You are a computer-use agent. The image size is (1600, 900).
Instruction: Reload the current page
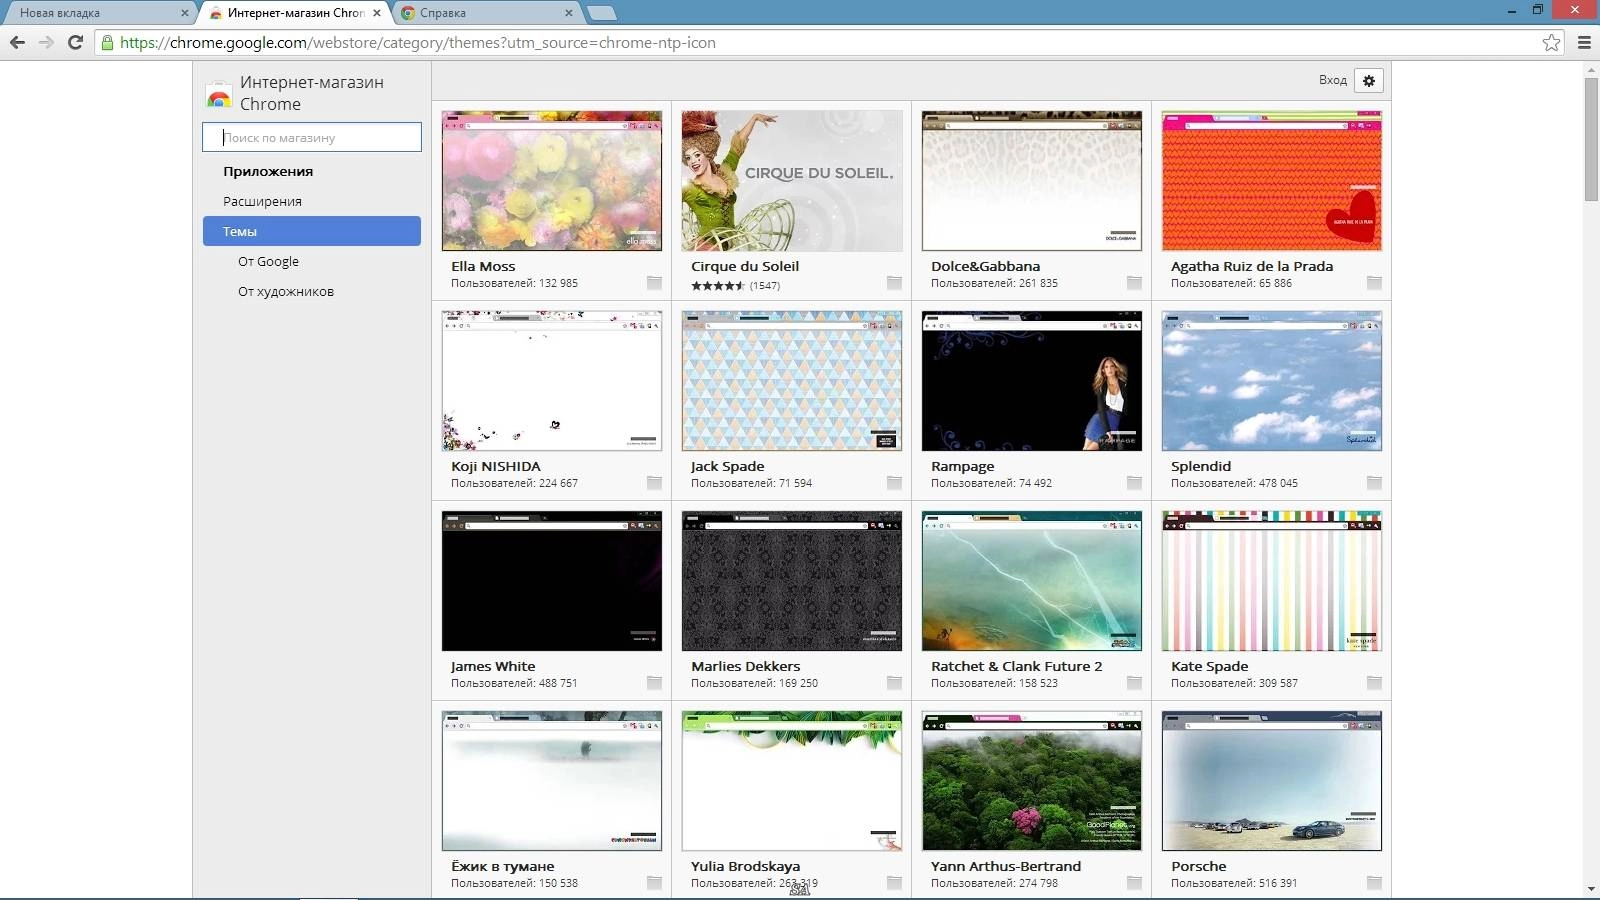75,42
